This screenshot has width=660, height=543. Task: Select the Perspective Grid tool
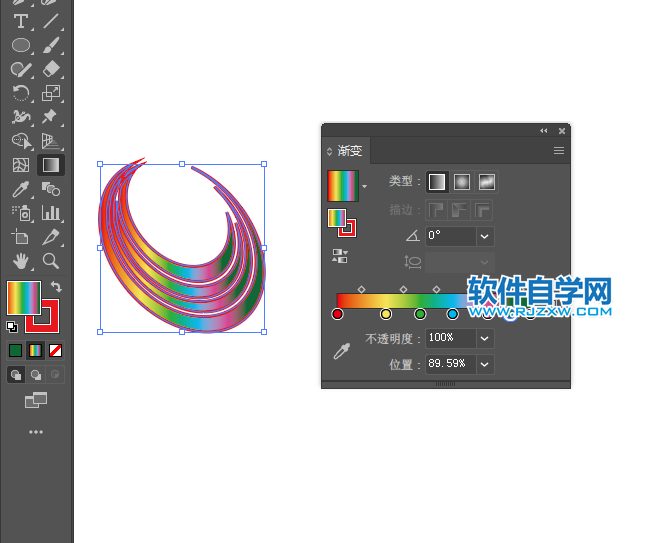[x=51, y=141]
